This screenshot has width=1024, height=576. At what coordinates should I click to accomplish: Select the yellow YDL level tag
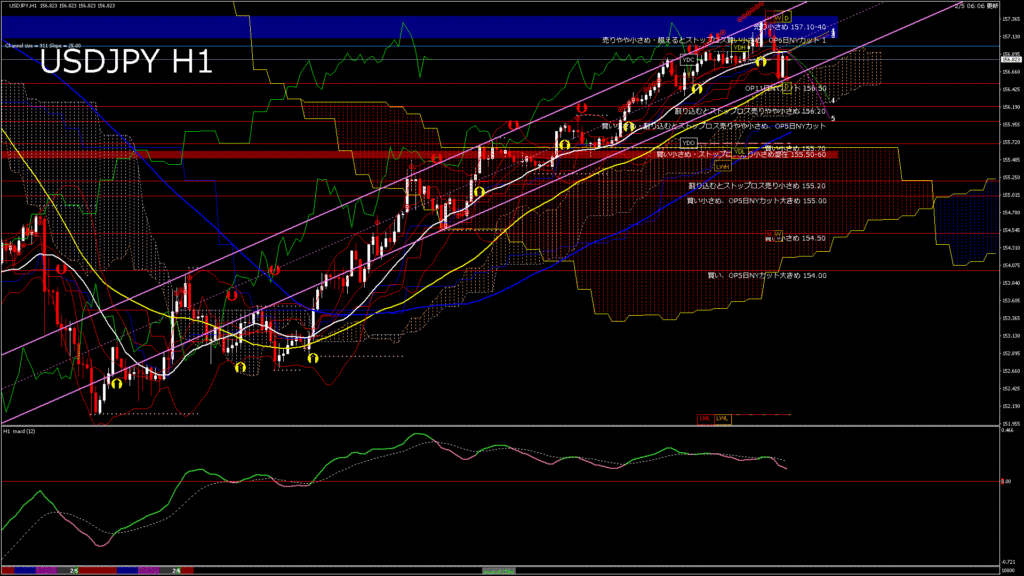(x=740, y=152)
